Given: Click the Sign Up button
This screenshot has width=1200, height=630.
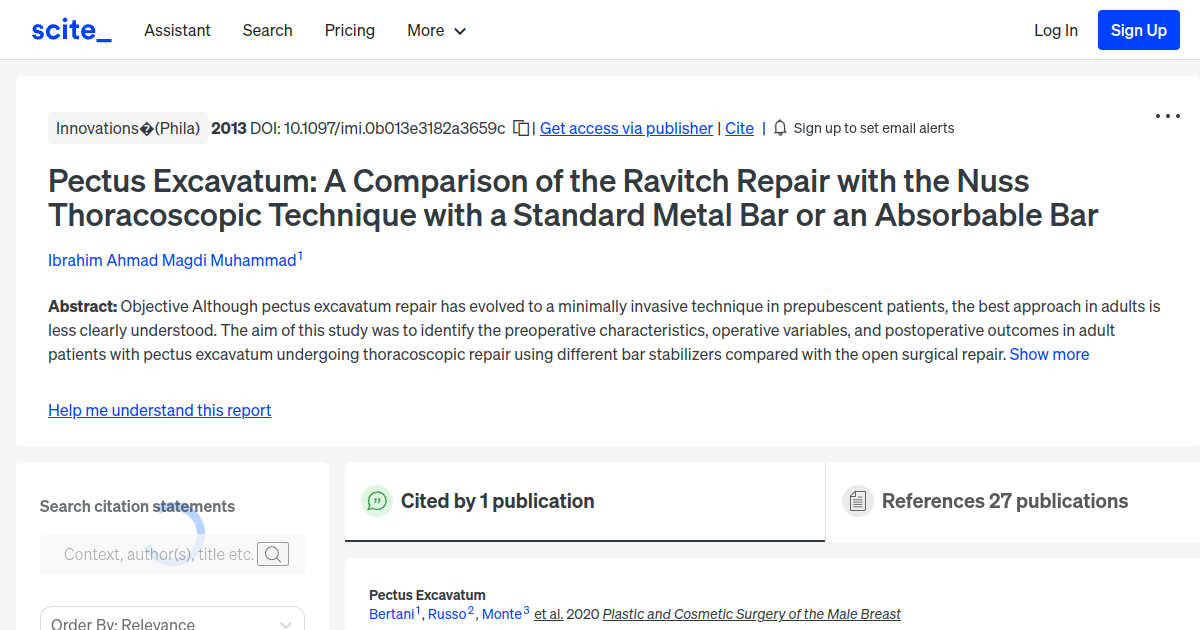Looking at the screenshot, I should click(1138, 30).
